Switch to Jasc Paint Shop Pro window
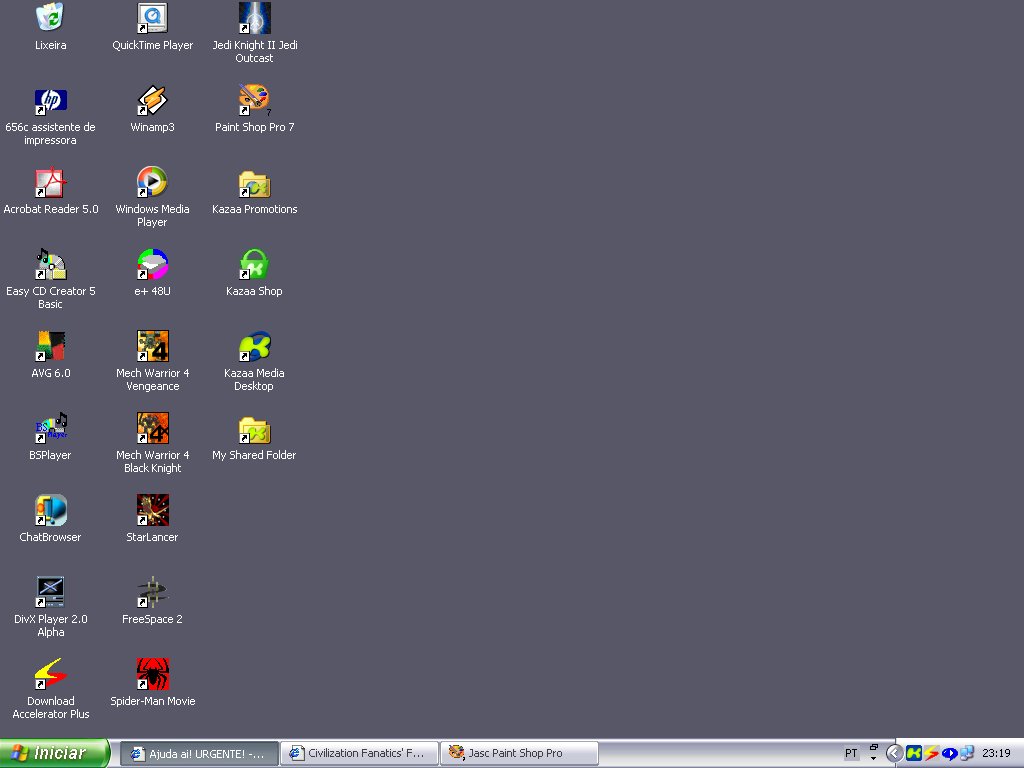Screen dimensions: 1024x768 click(520, 754)
